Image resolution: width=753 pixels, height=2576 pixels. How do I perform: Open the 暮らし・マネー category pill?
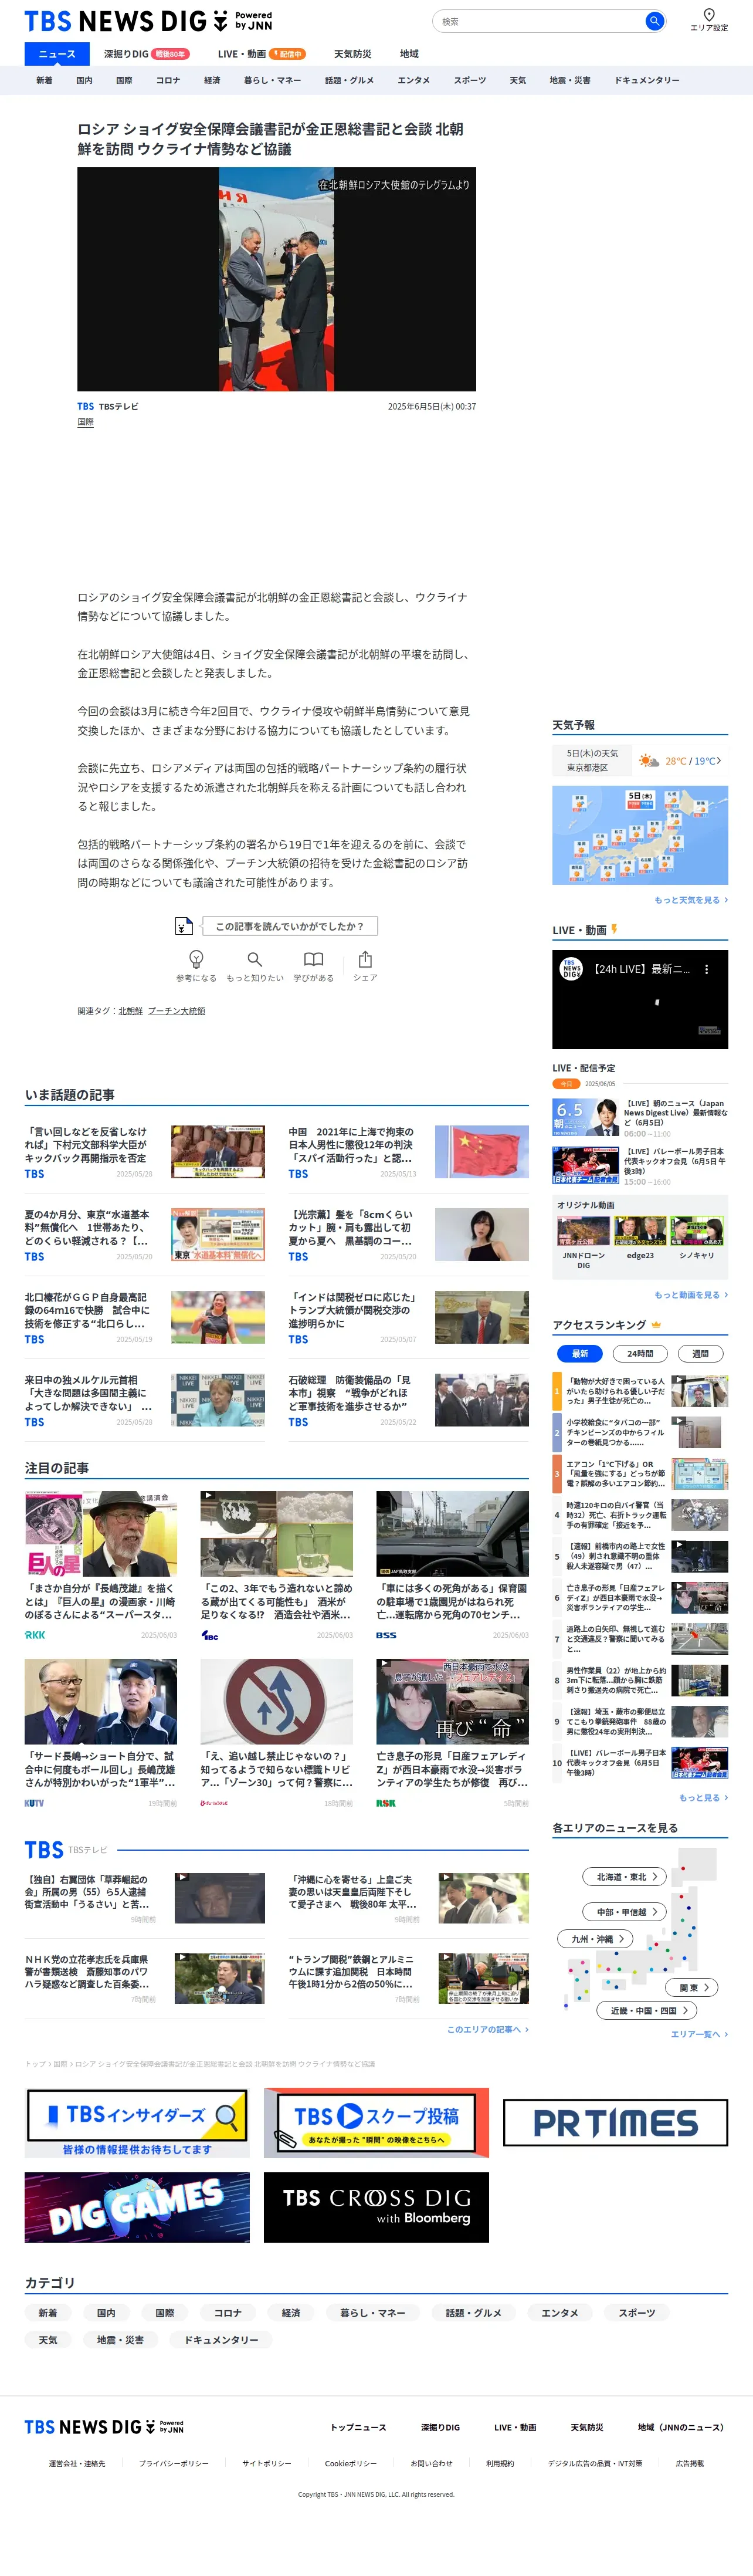[372, 2313]
